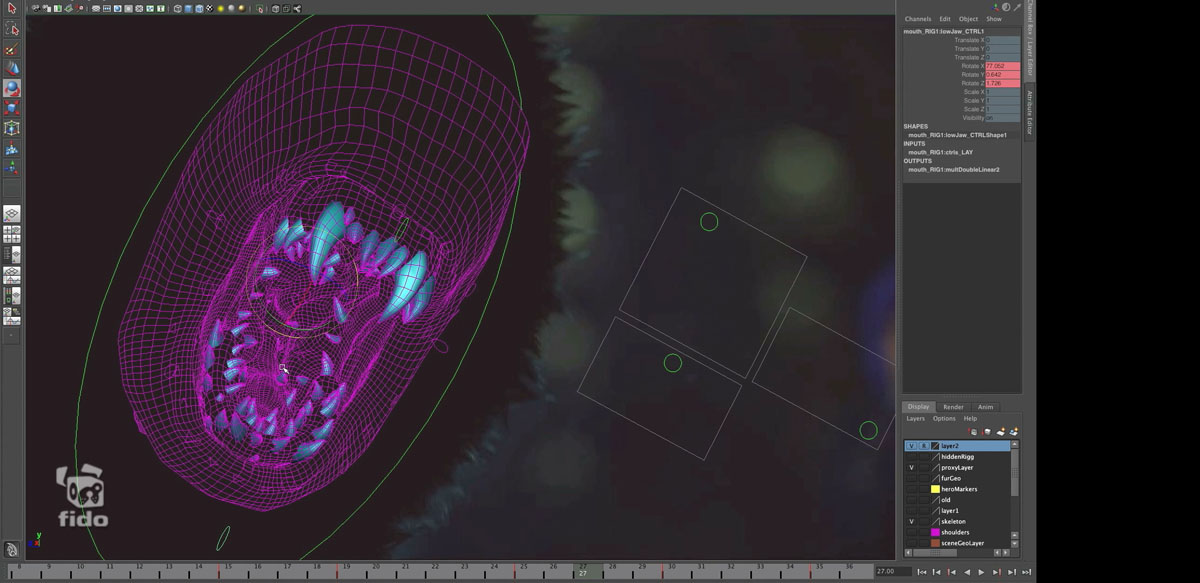1200x583 pixels.
Task: Click wireframe cube shading icon in viewport toolbar
Action: point(178,9)
